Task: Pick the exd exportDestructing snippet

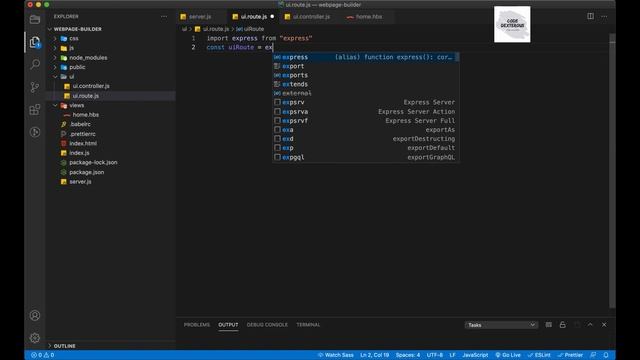Action: pyautogui.click(x=366, y=139)
